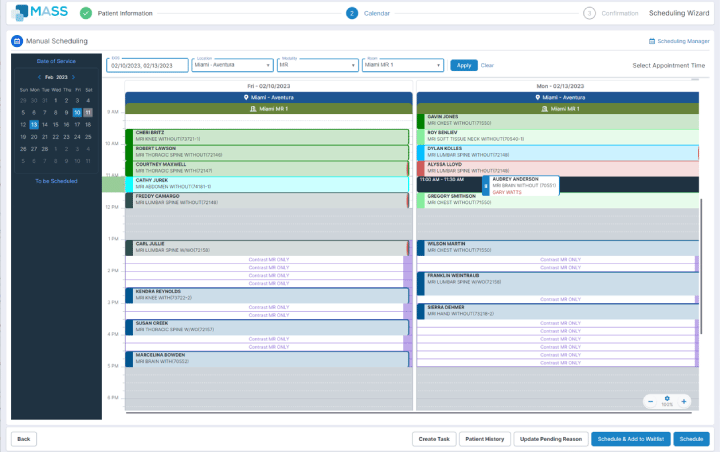
Task: Click the Clear filters link
Action: (x=487, y=65)
